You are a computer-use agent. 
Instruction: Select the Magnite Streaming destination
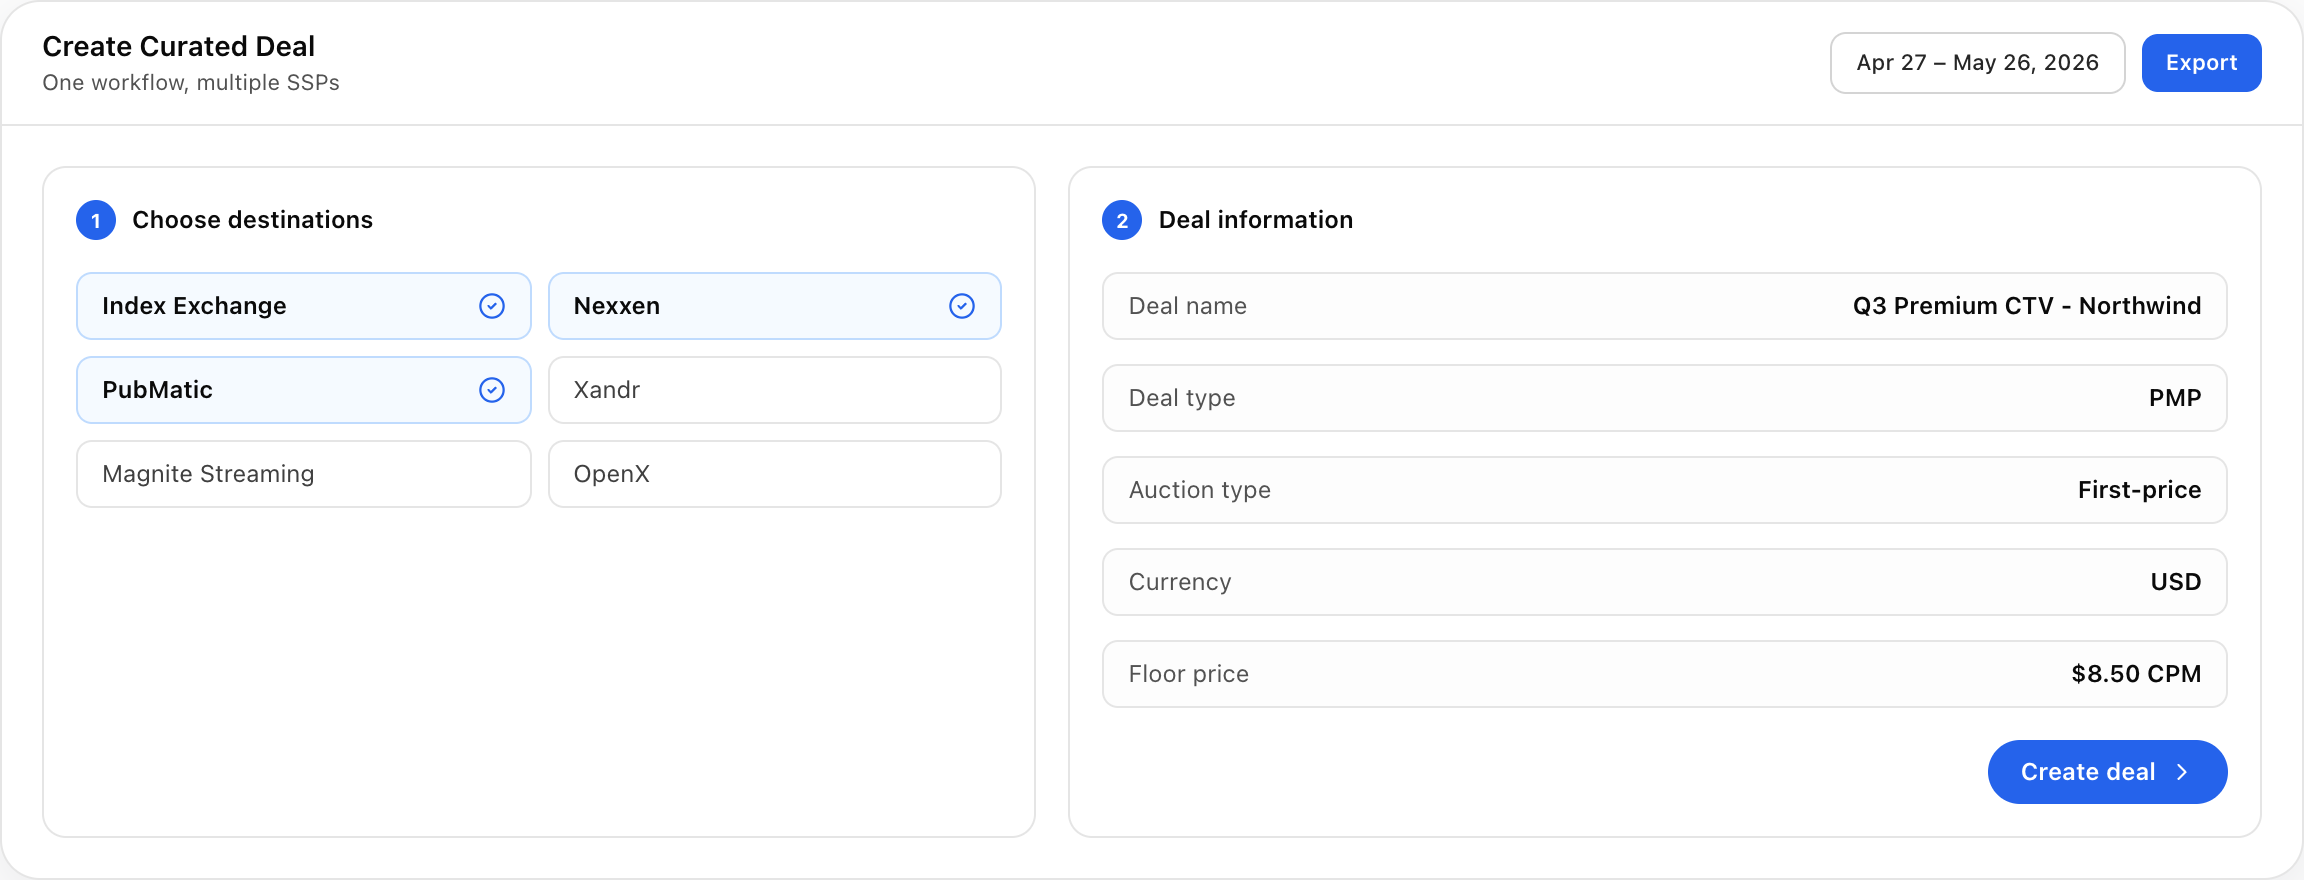[304, 474]
